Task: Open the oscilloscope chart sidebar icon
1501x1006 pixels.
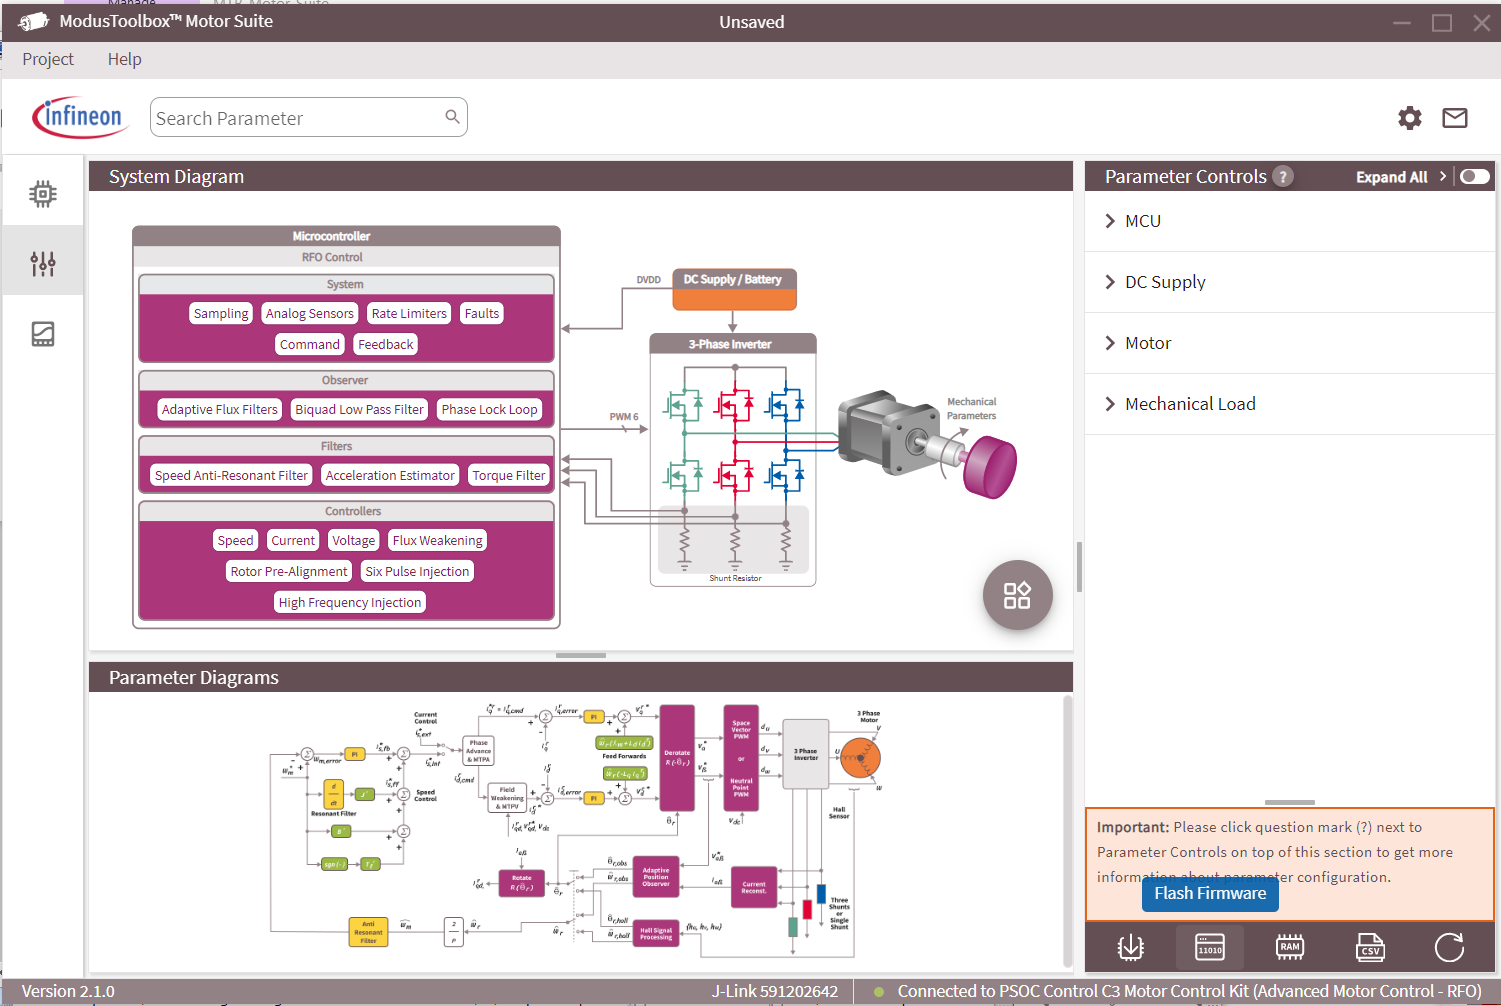Action: (x=43, y=333)
